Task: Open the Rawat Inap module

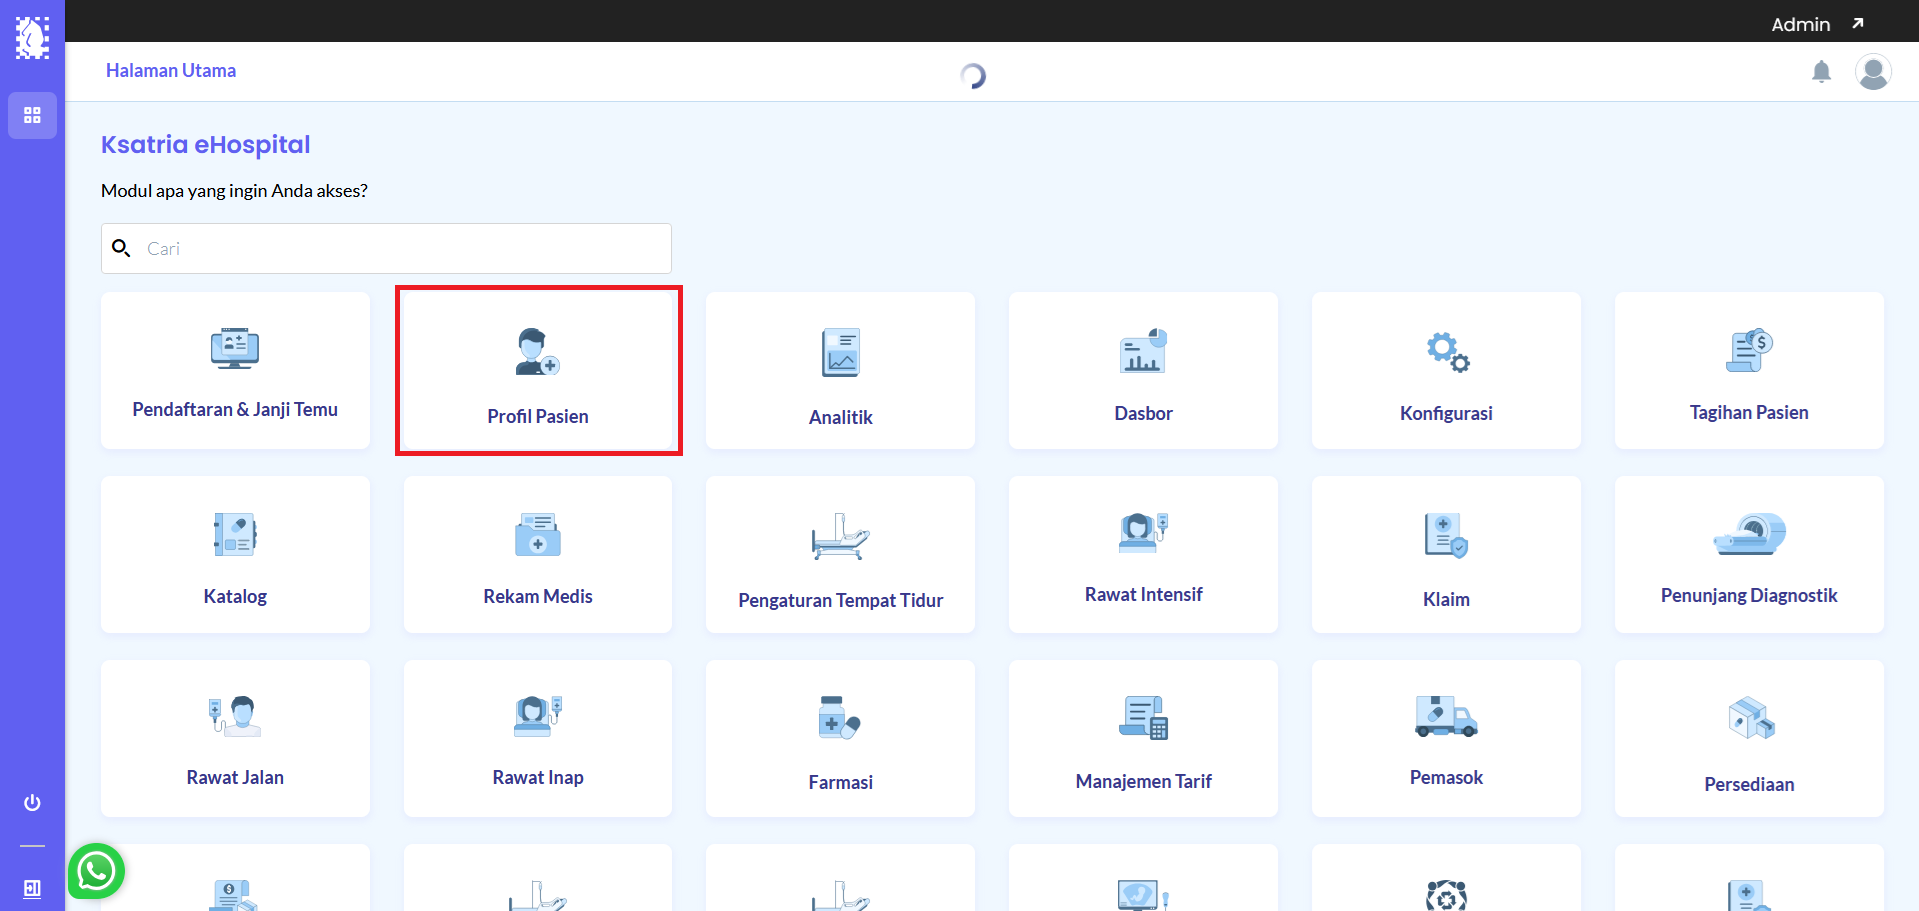Action: pos(538,738)
